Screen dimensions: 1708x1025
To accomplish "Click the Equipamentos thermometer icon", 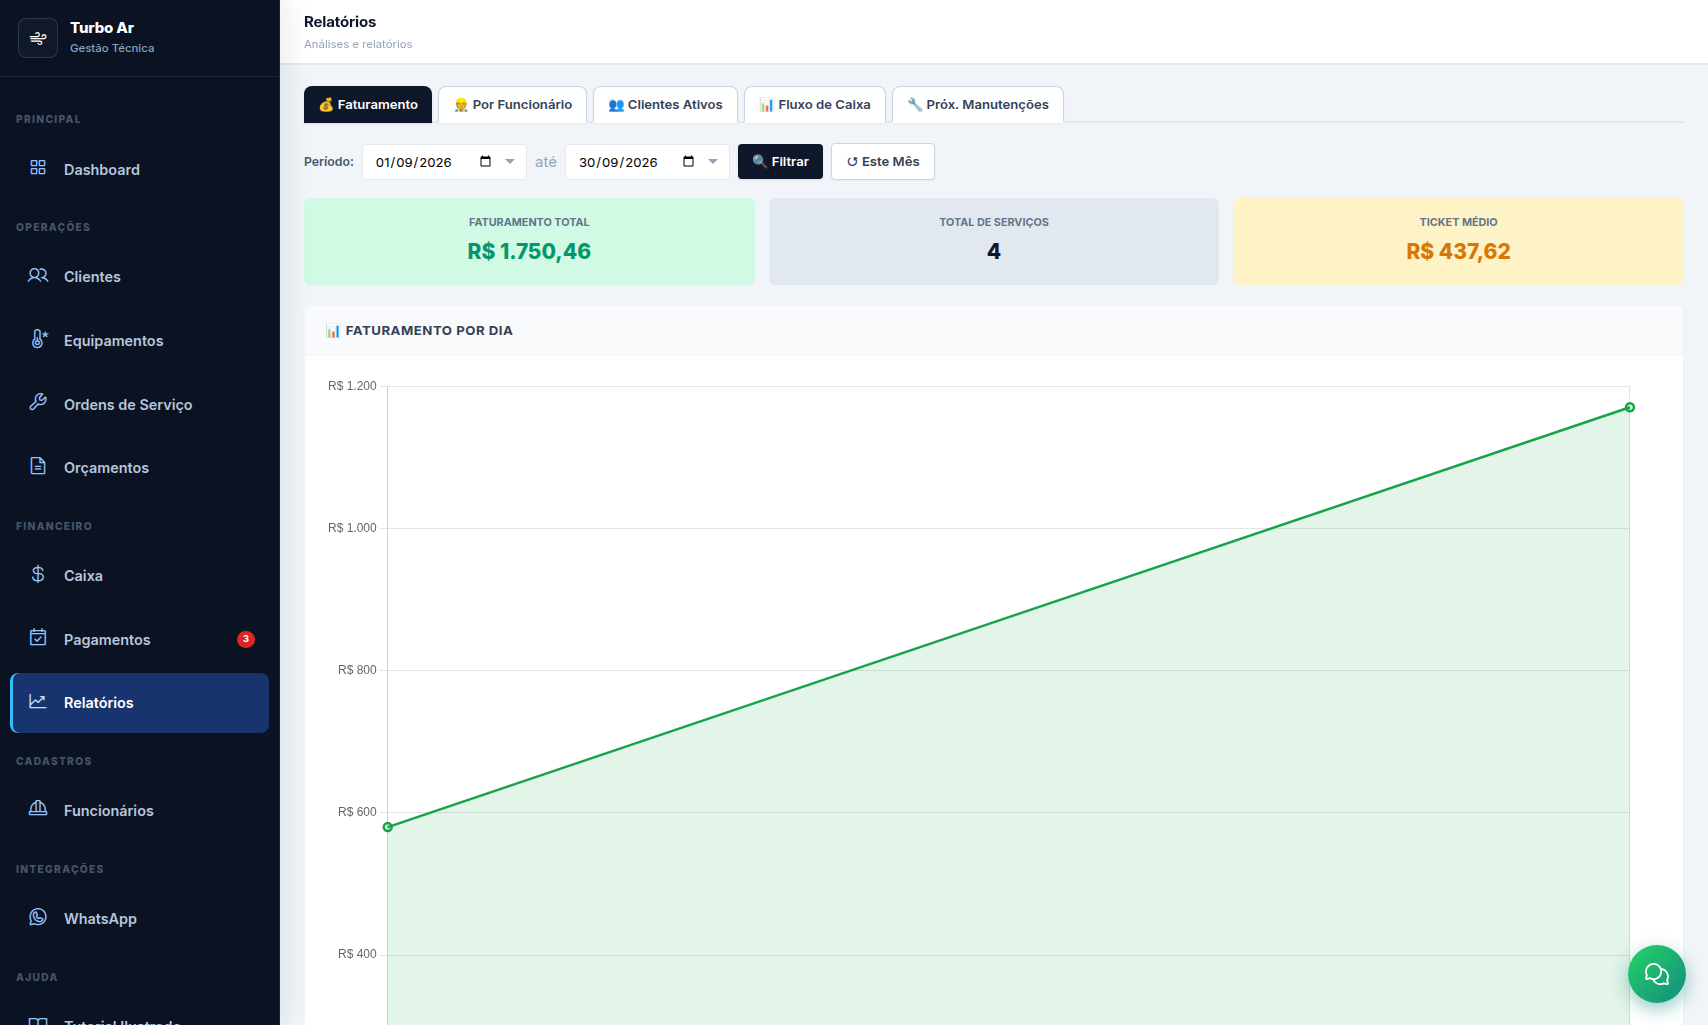I will point(38,339).
